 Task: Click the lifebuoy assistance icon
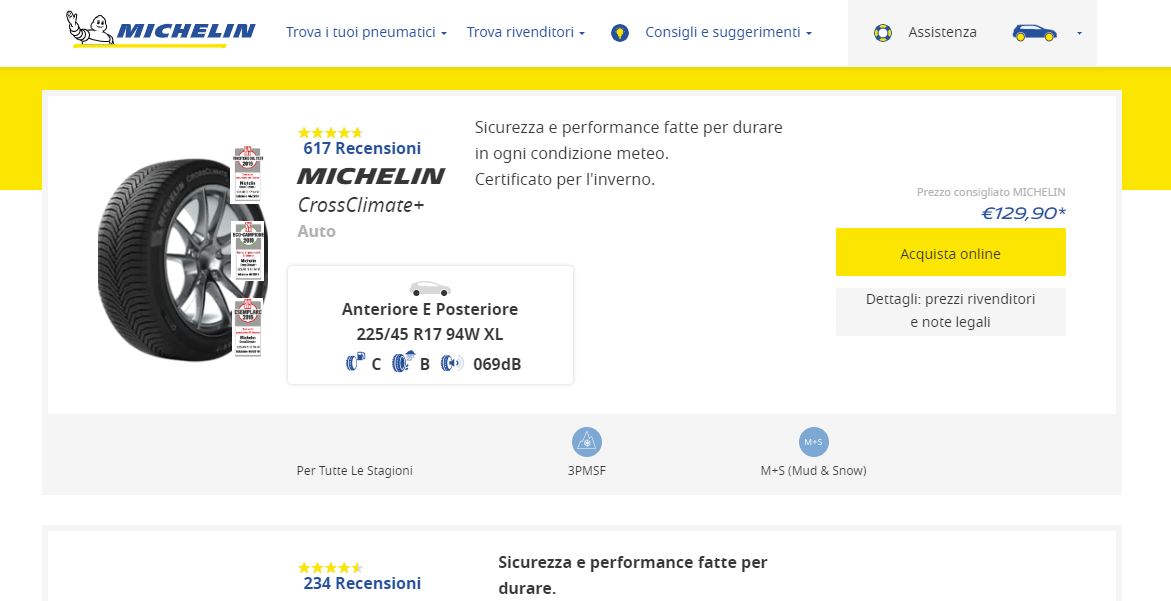pyautogui.click(x=882, y=33)
